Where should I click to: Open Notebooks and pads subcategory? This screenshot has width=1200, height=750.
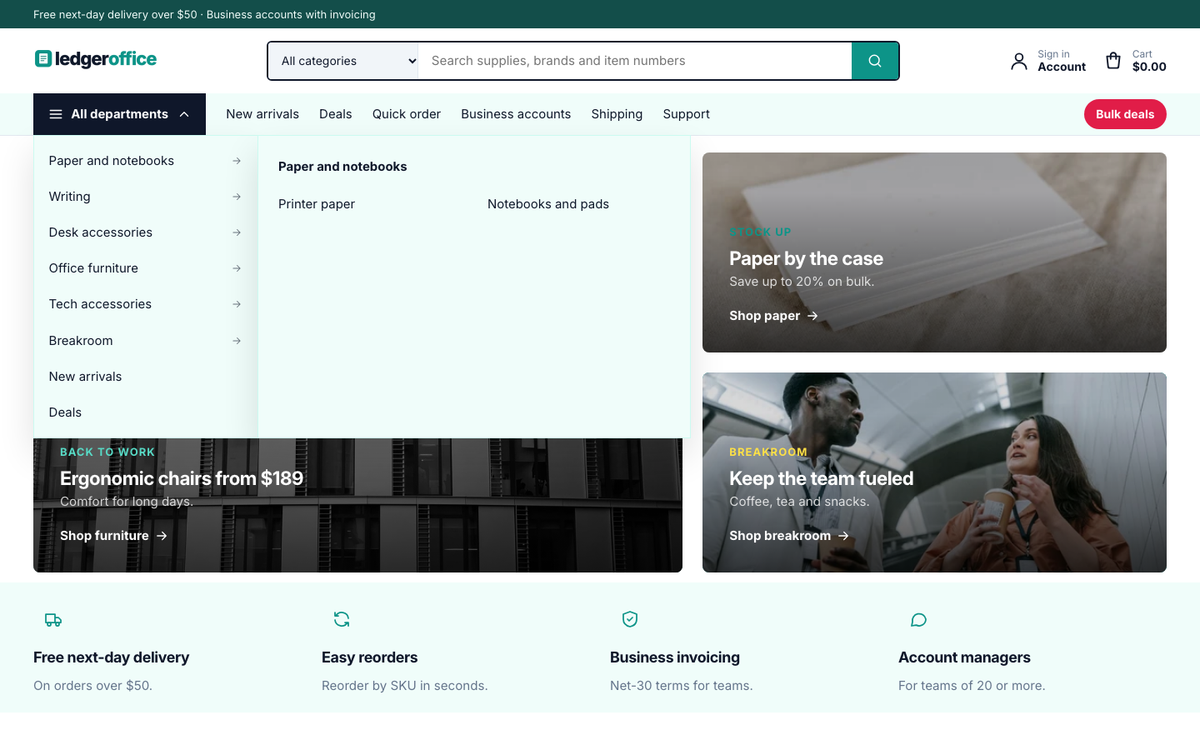click(548, 204)
